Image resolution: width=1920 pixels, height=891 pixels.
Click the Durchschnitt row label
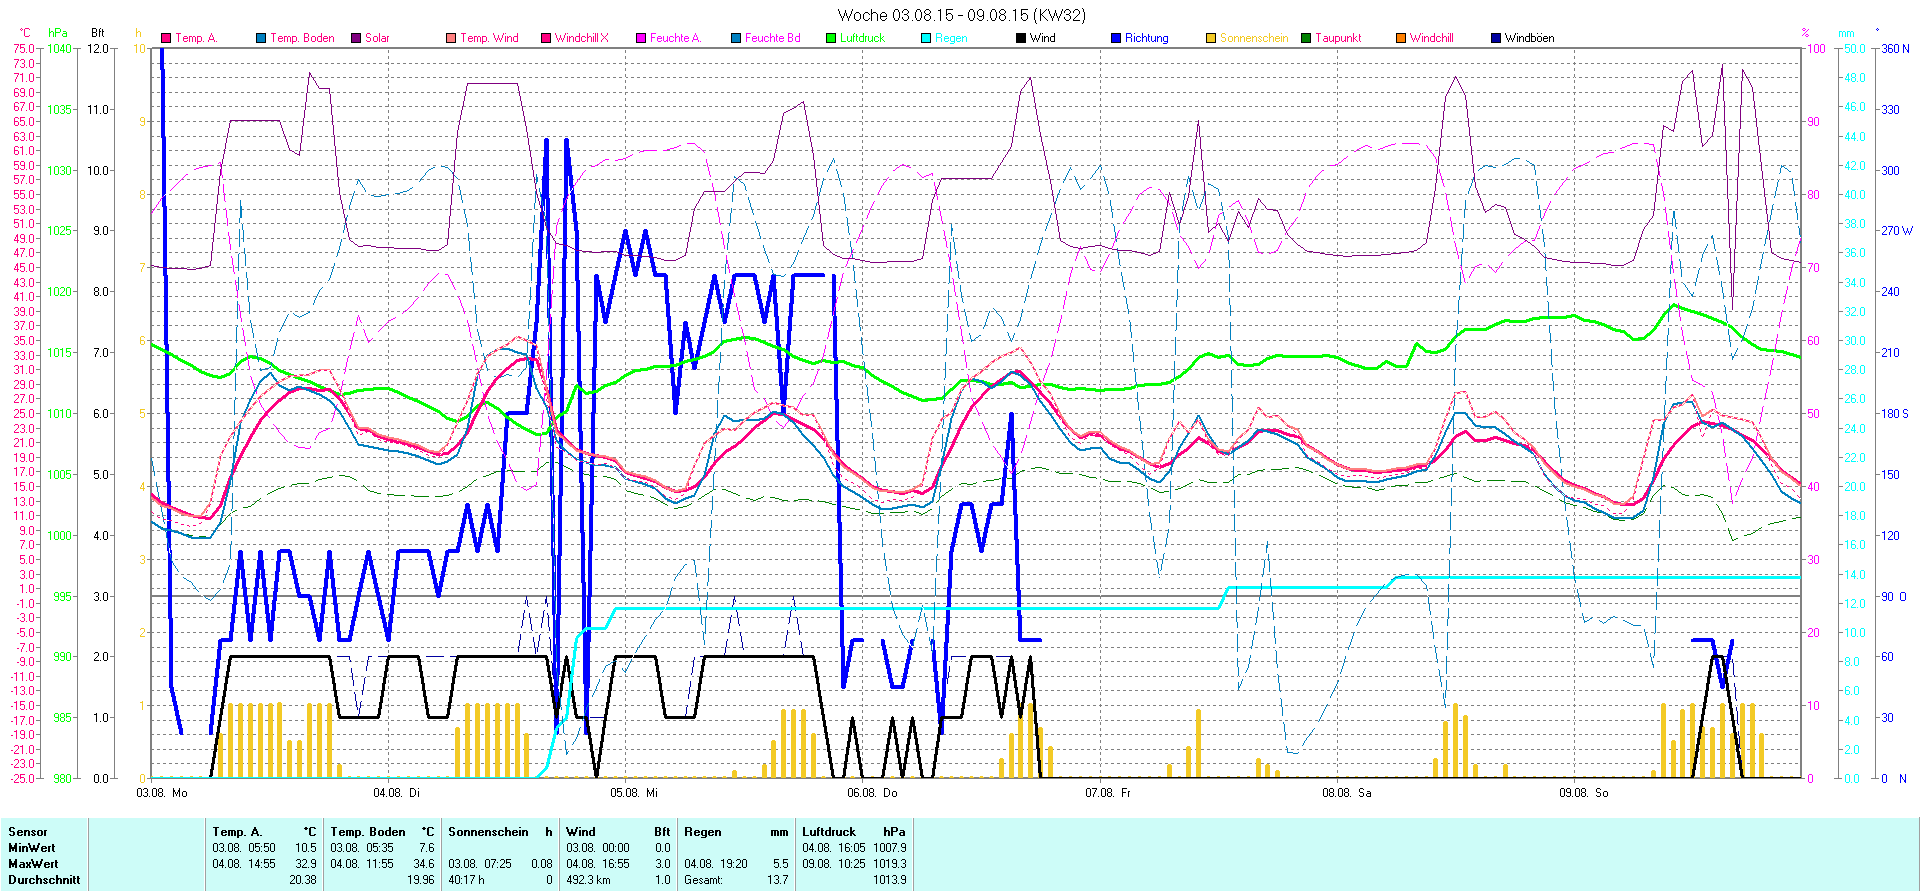(44, 880)
